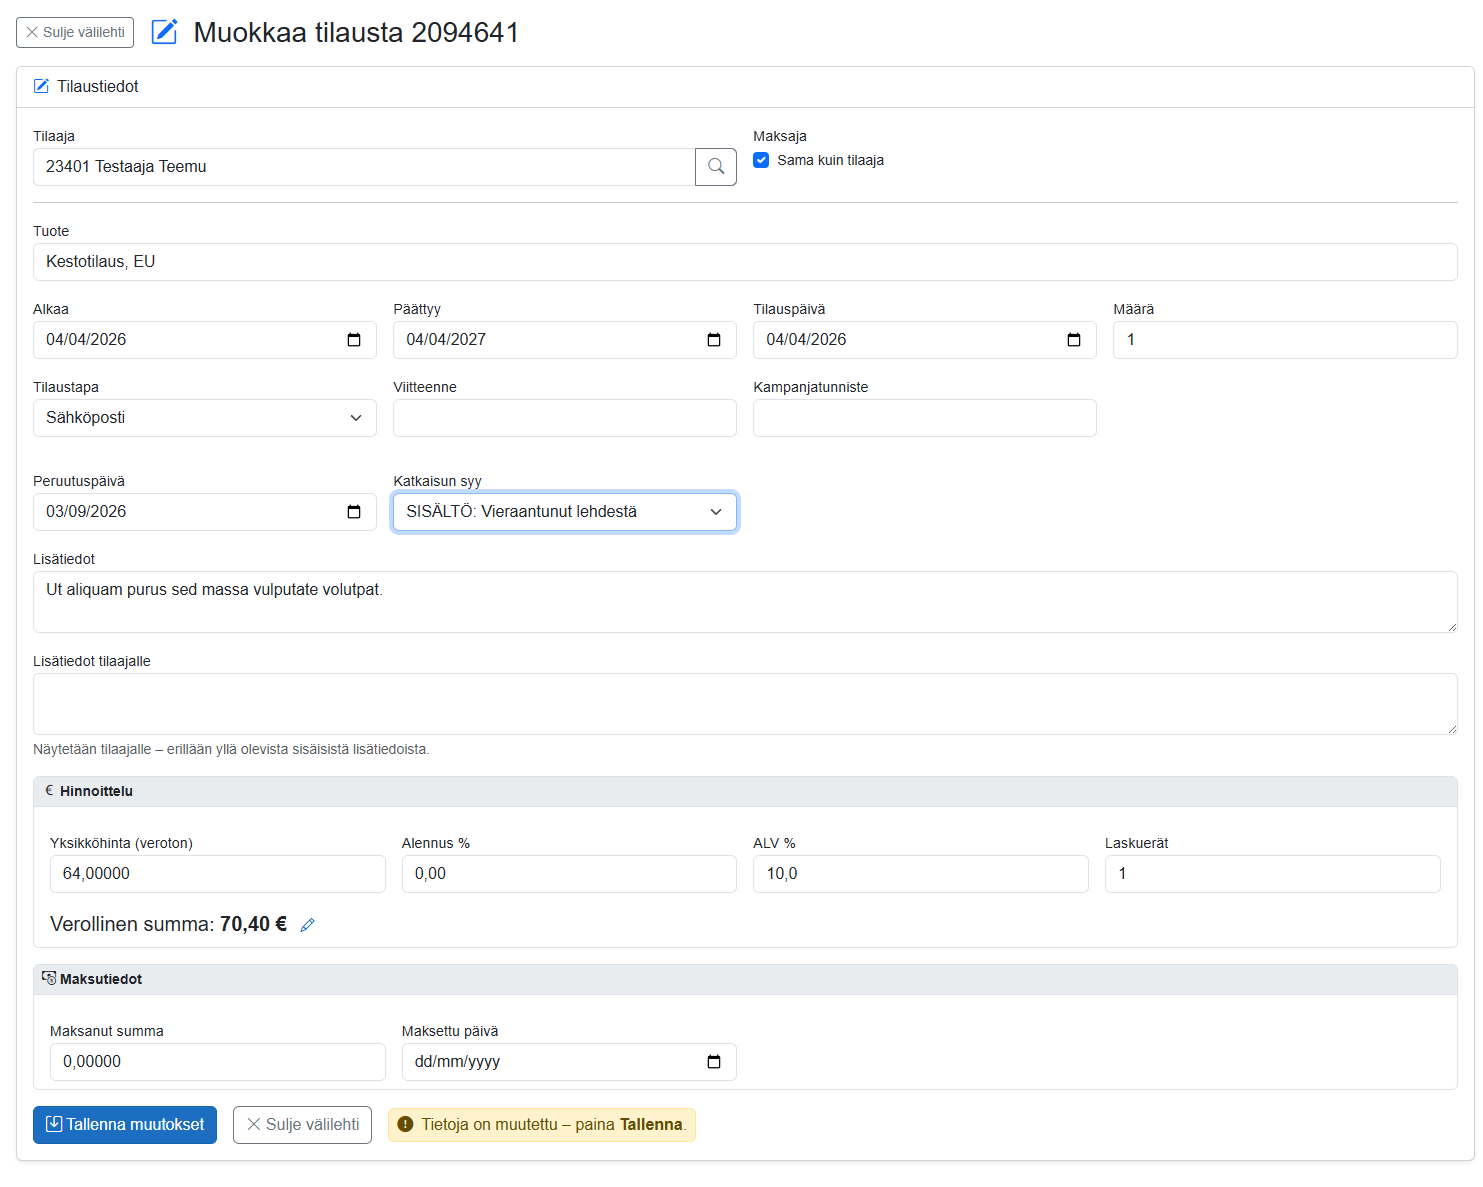This screenshot has width=1483, height=1187.
Task: Toggle the Sama kuin tilaaja checkbox
Action: coord(761,160)
